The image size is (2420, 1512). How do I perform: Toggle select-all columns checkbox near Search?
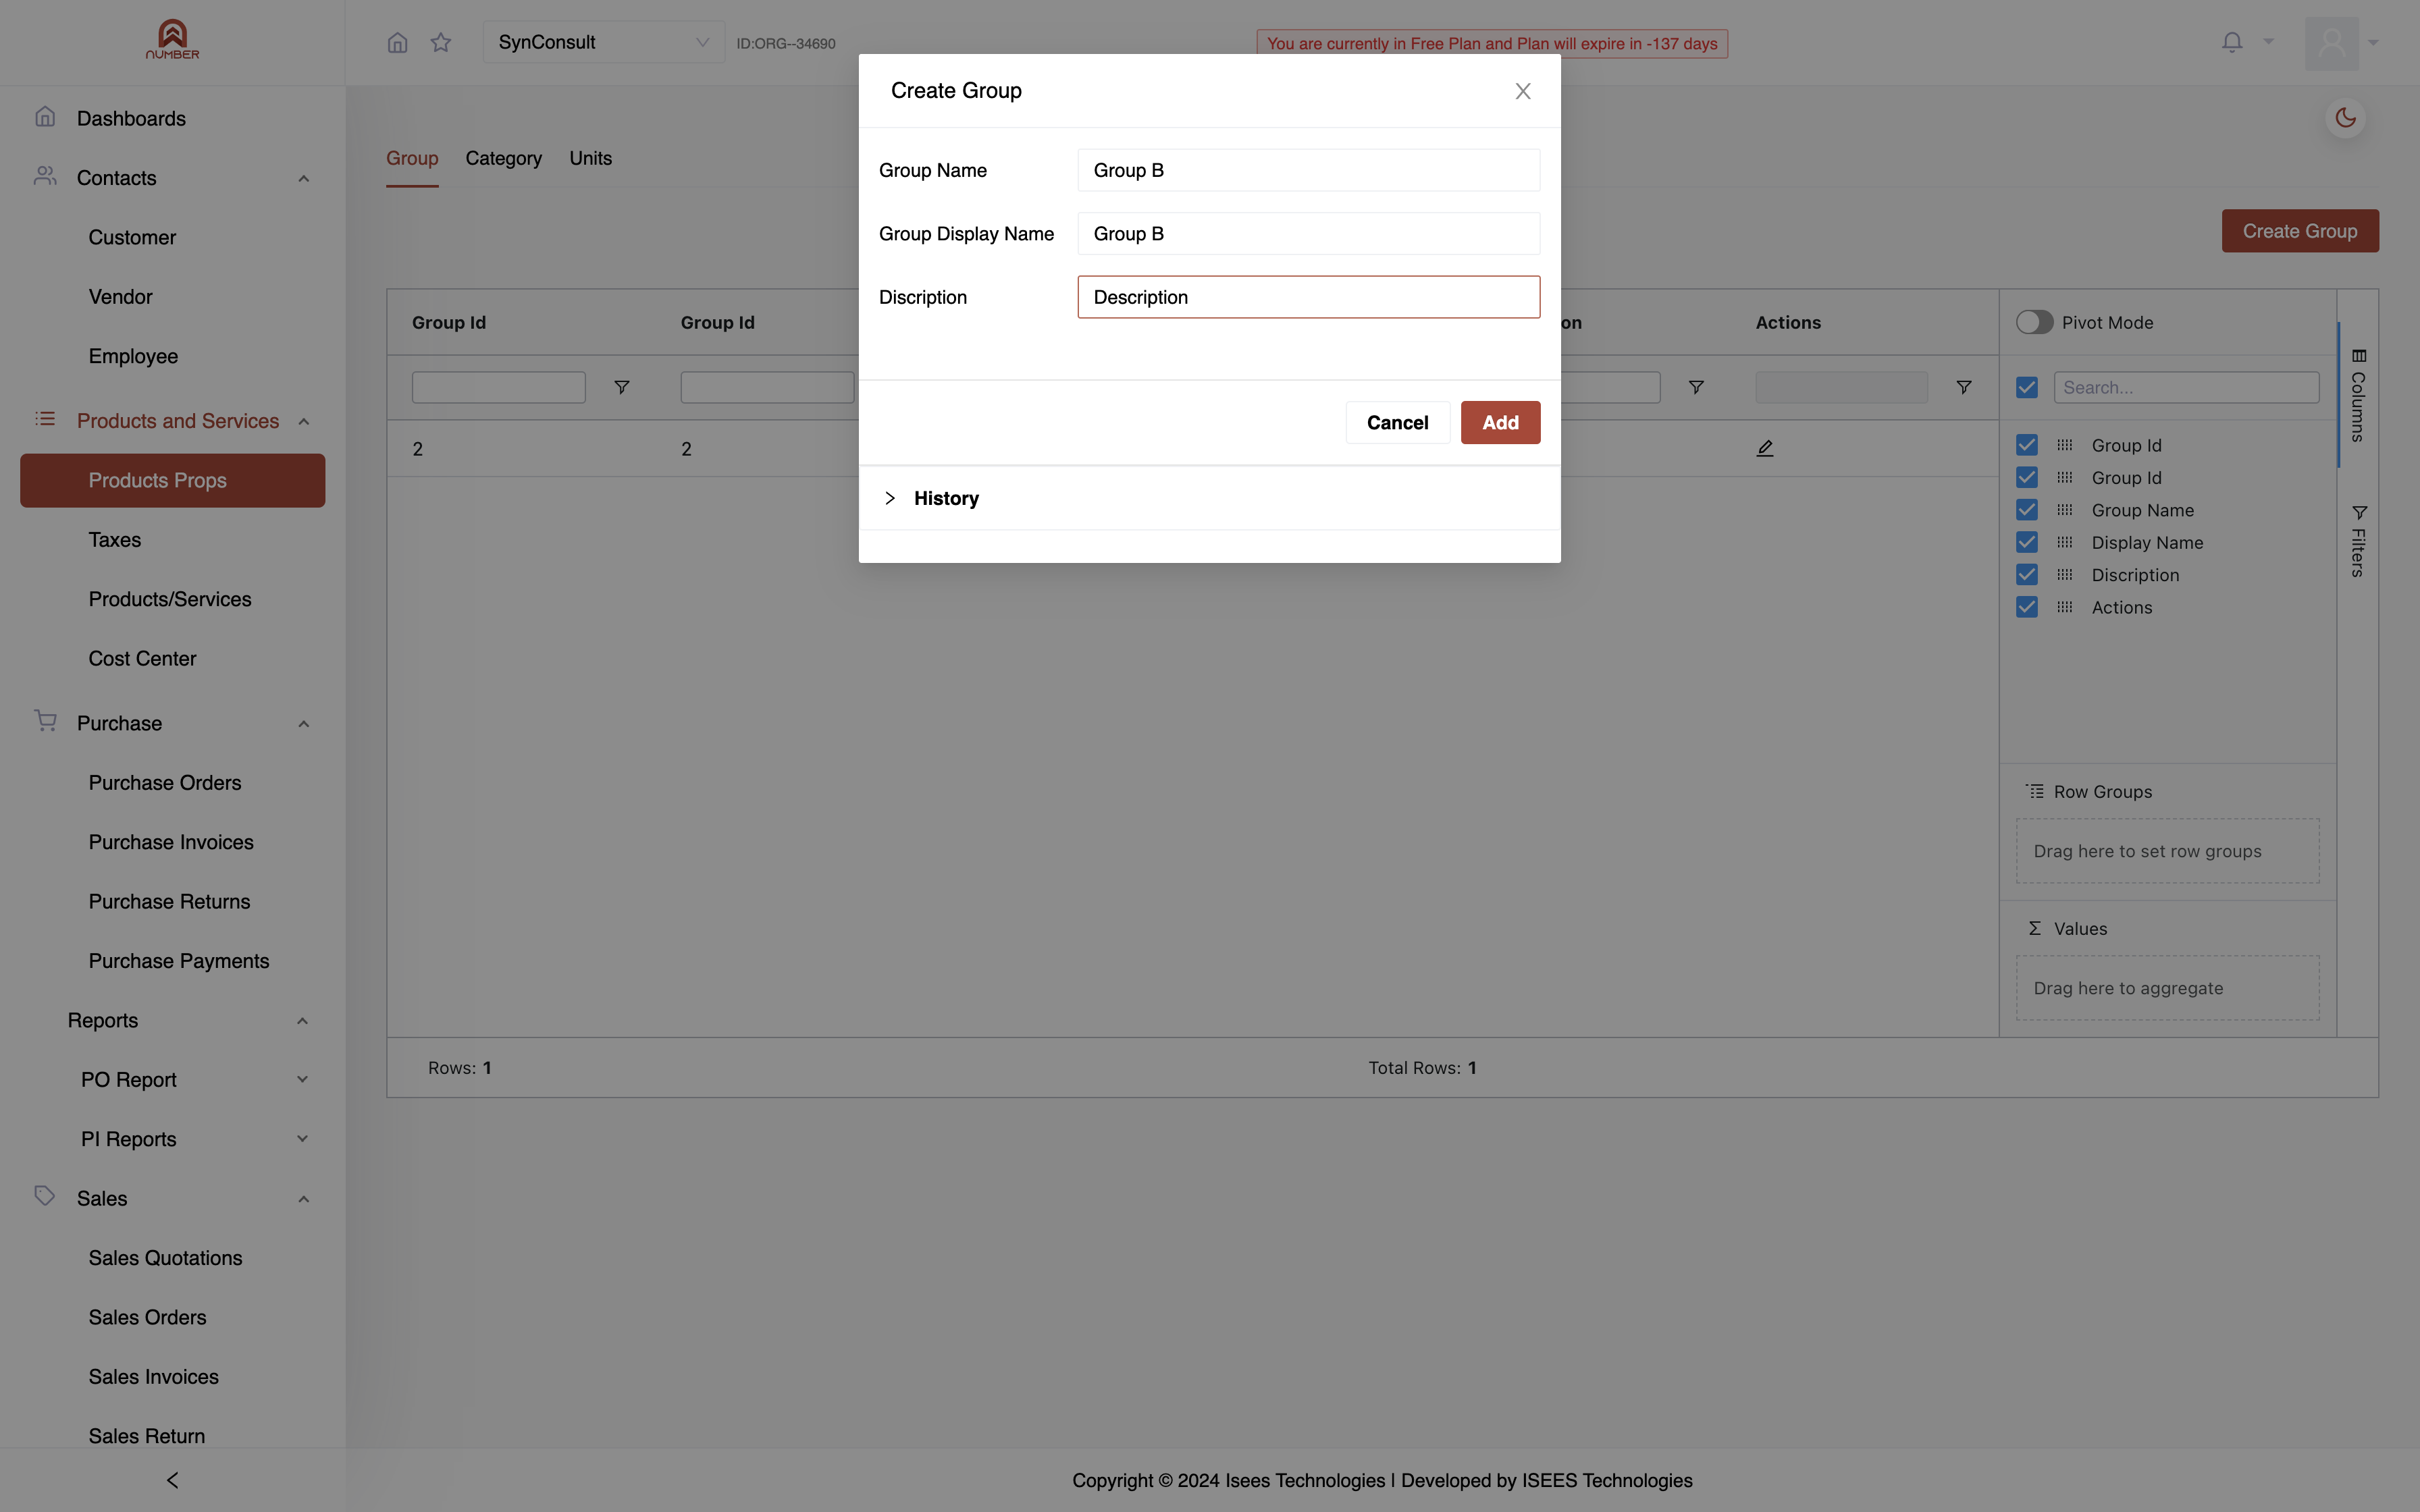[x=2027, y=387]
